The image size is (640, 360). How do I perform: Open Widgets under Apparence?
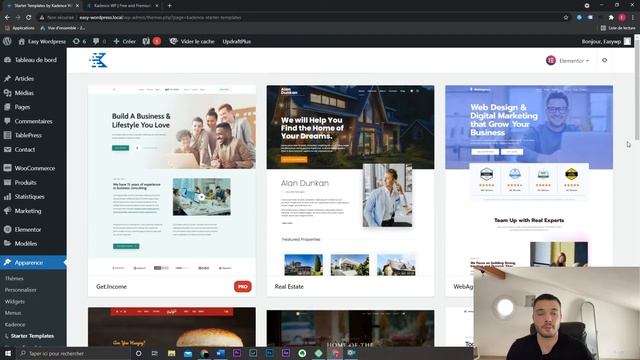(15, 302)
